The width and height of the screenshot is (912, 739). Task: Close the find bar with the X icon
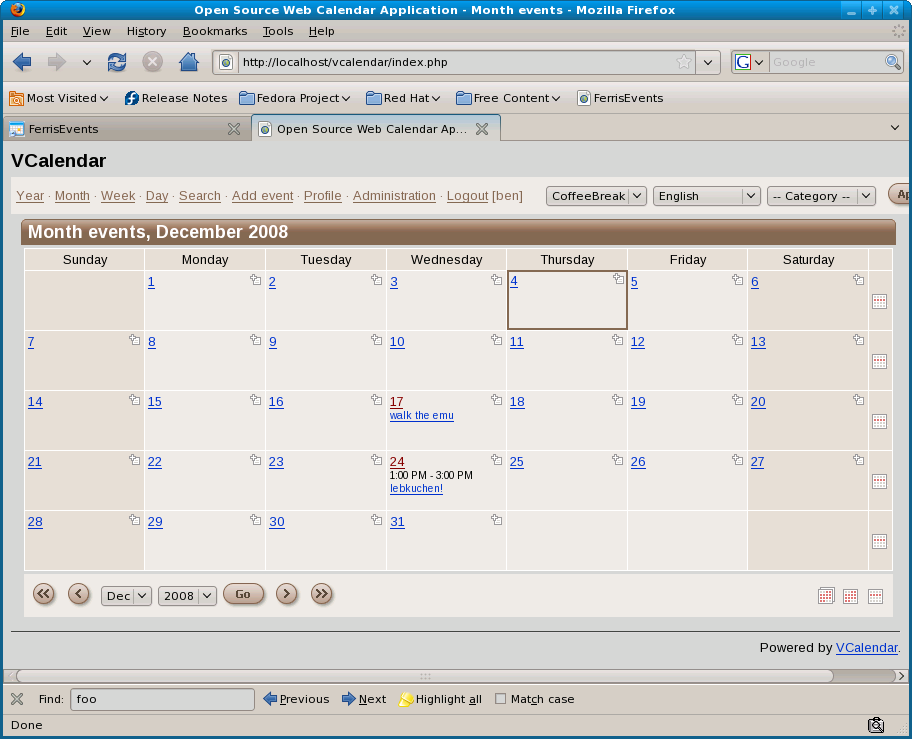pyautogui.click(x=17, y=699)
